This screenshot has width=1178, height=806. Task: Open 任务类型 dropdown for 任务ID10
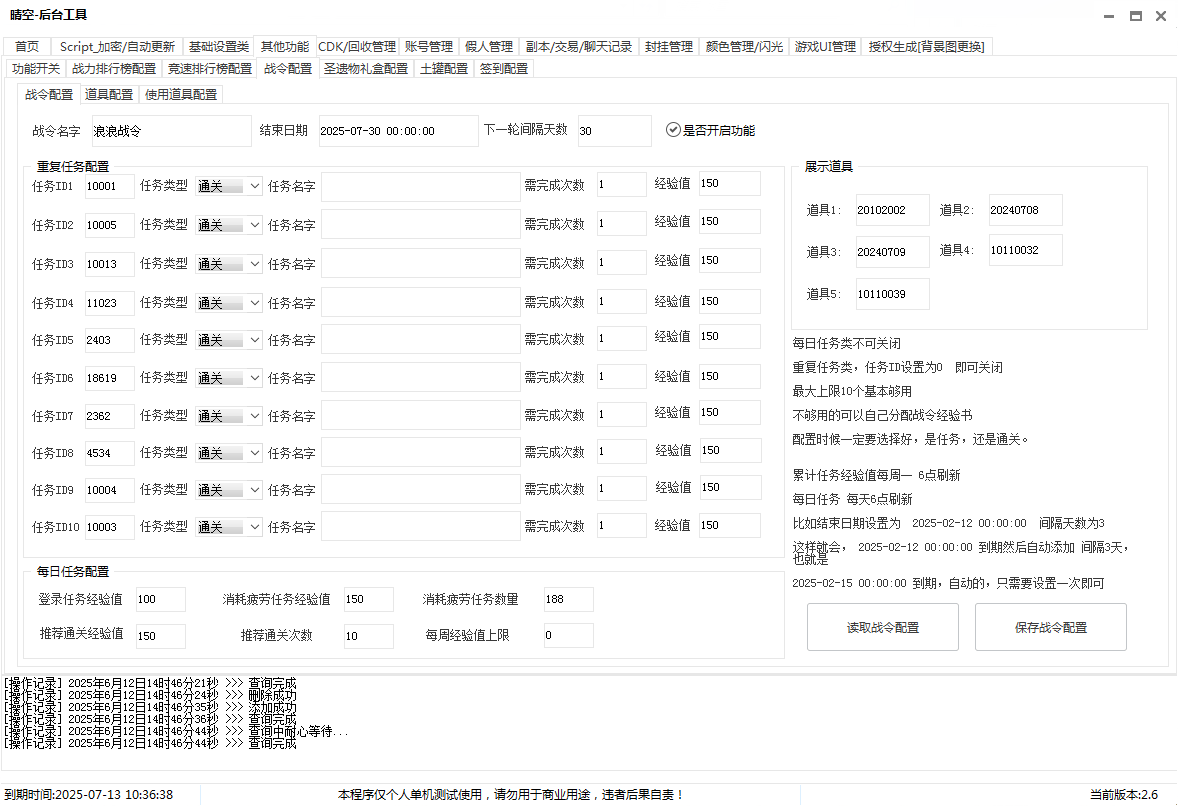pos(228,527)
